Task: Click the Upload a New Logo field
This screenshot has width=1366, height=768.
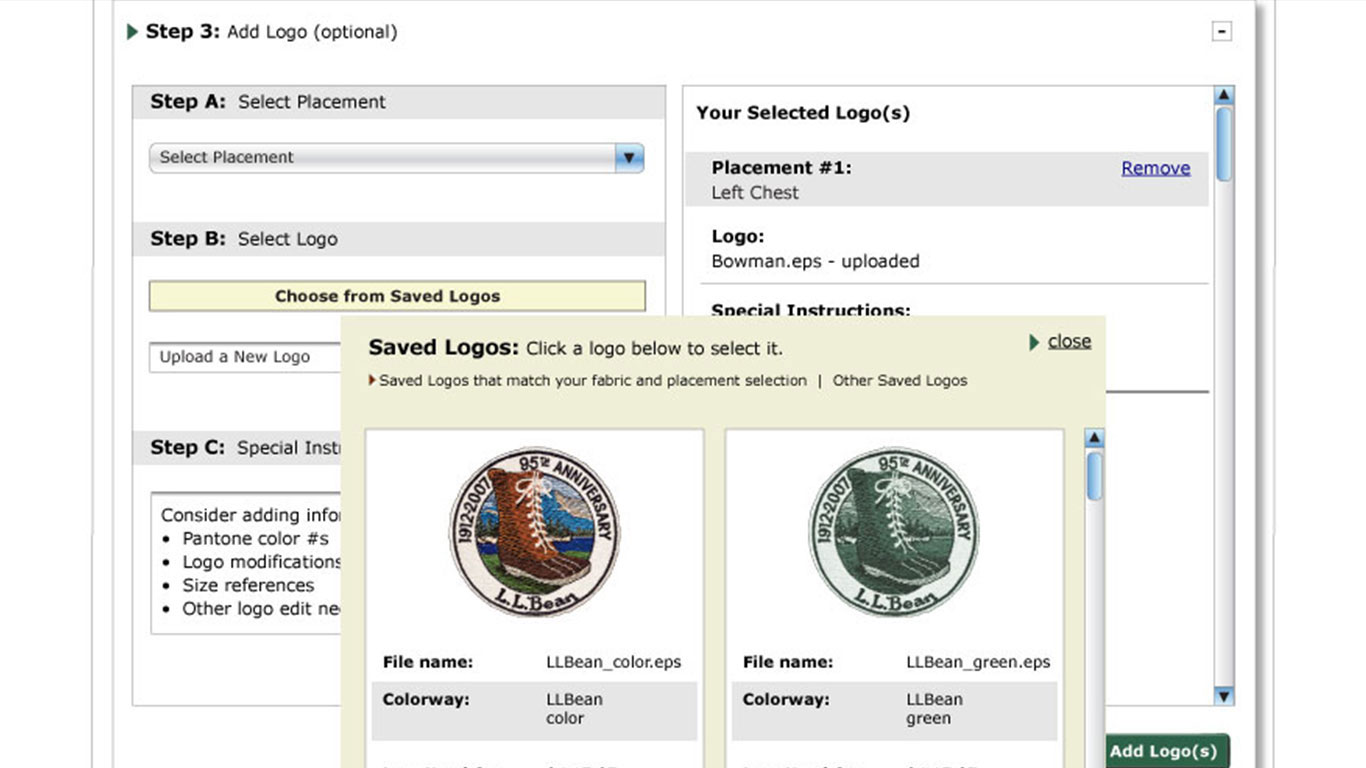Action: tap(245, 357)
